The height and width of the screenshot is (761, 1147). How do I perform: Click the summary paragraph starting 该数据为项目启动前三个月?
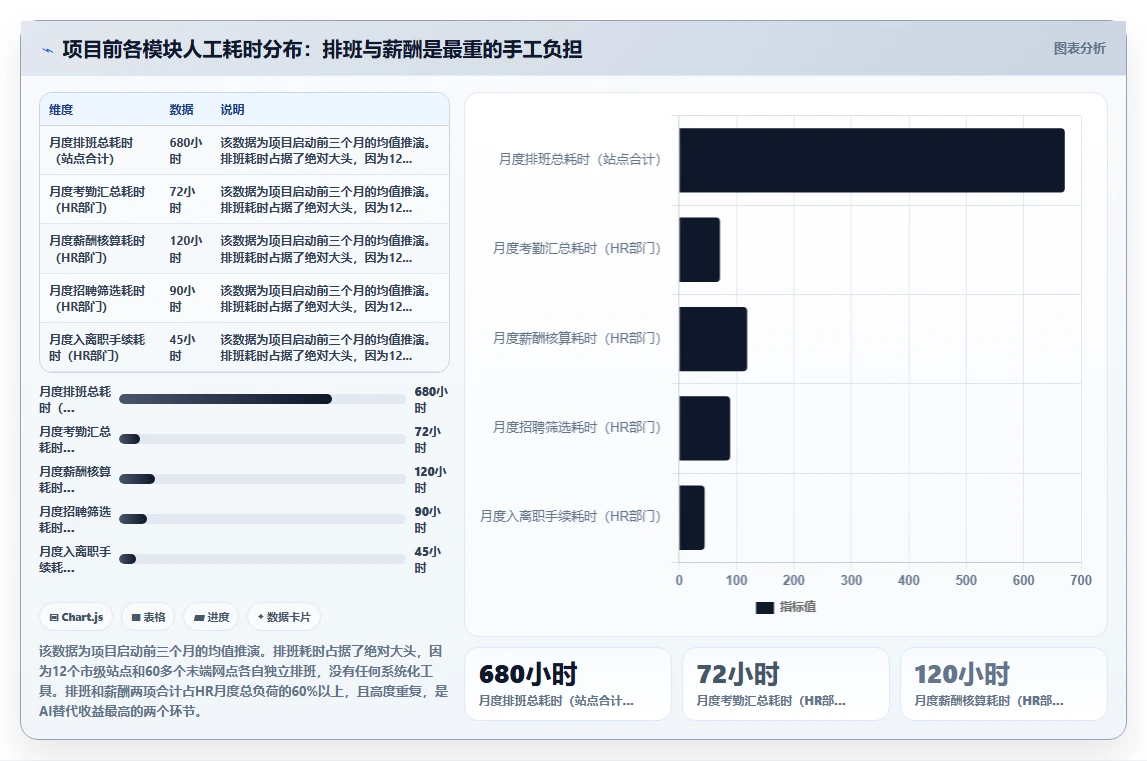click(x=244, y=681)
